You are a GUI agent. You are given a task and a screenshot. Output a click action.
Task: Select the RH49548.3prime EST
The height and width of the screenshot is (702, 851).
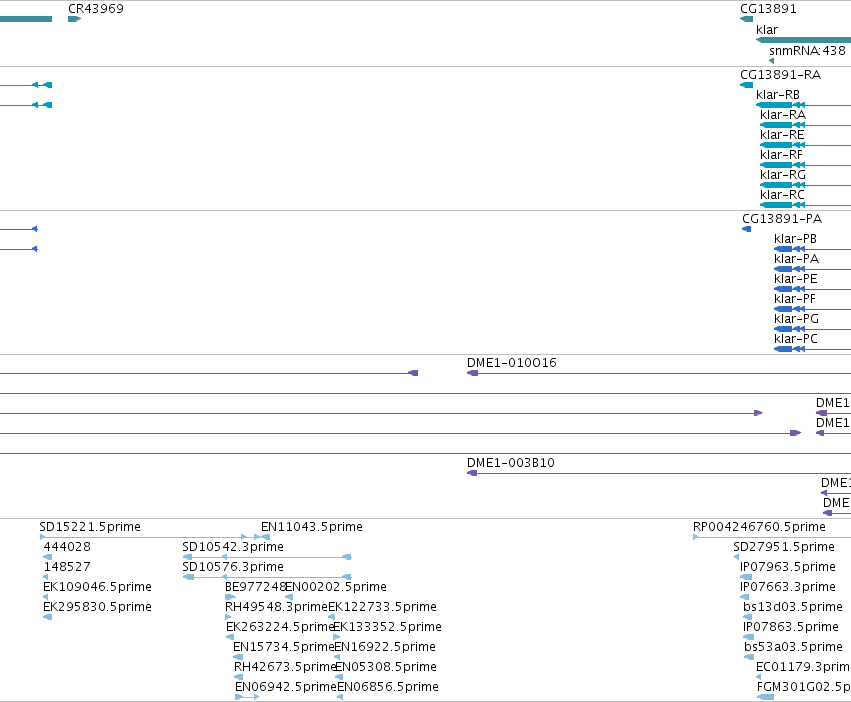[276, 607]
